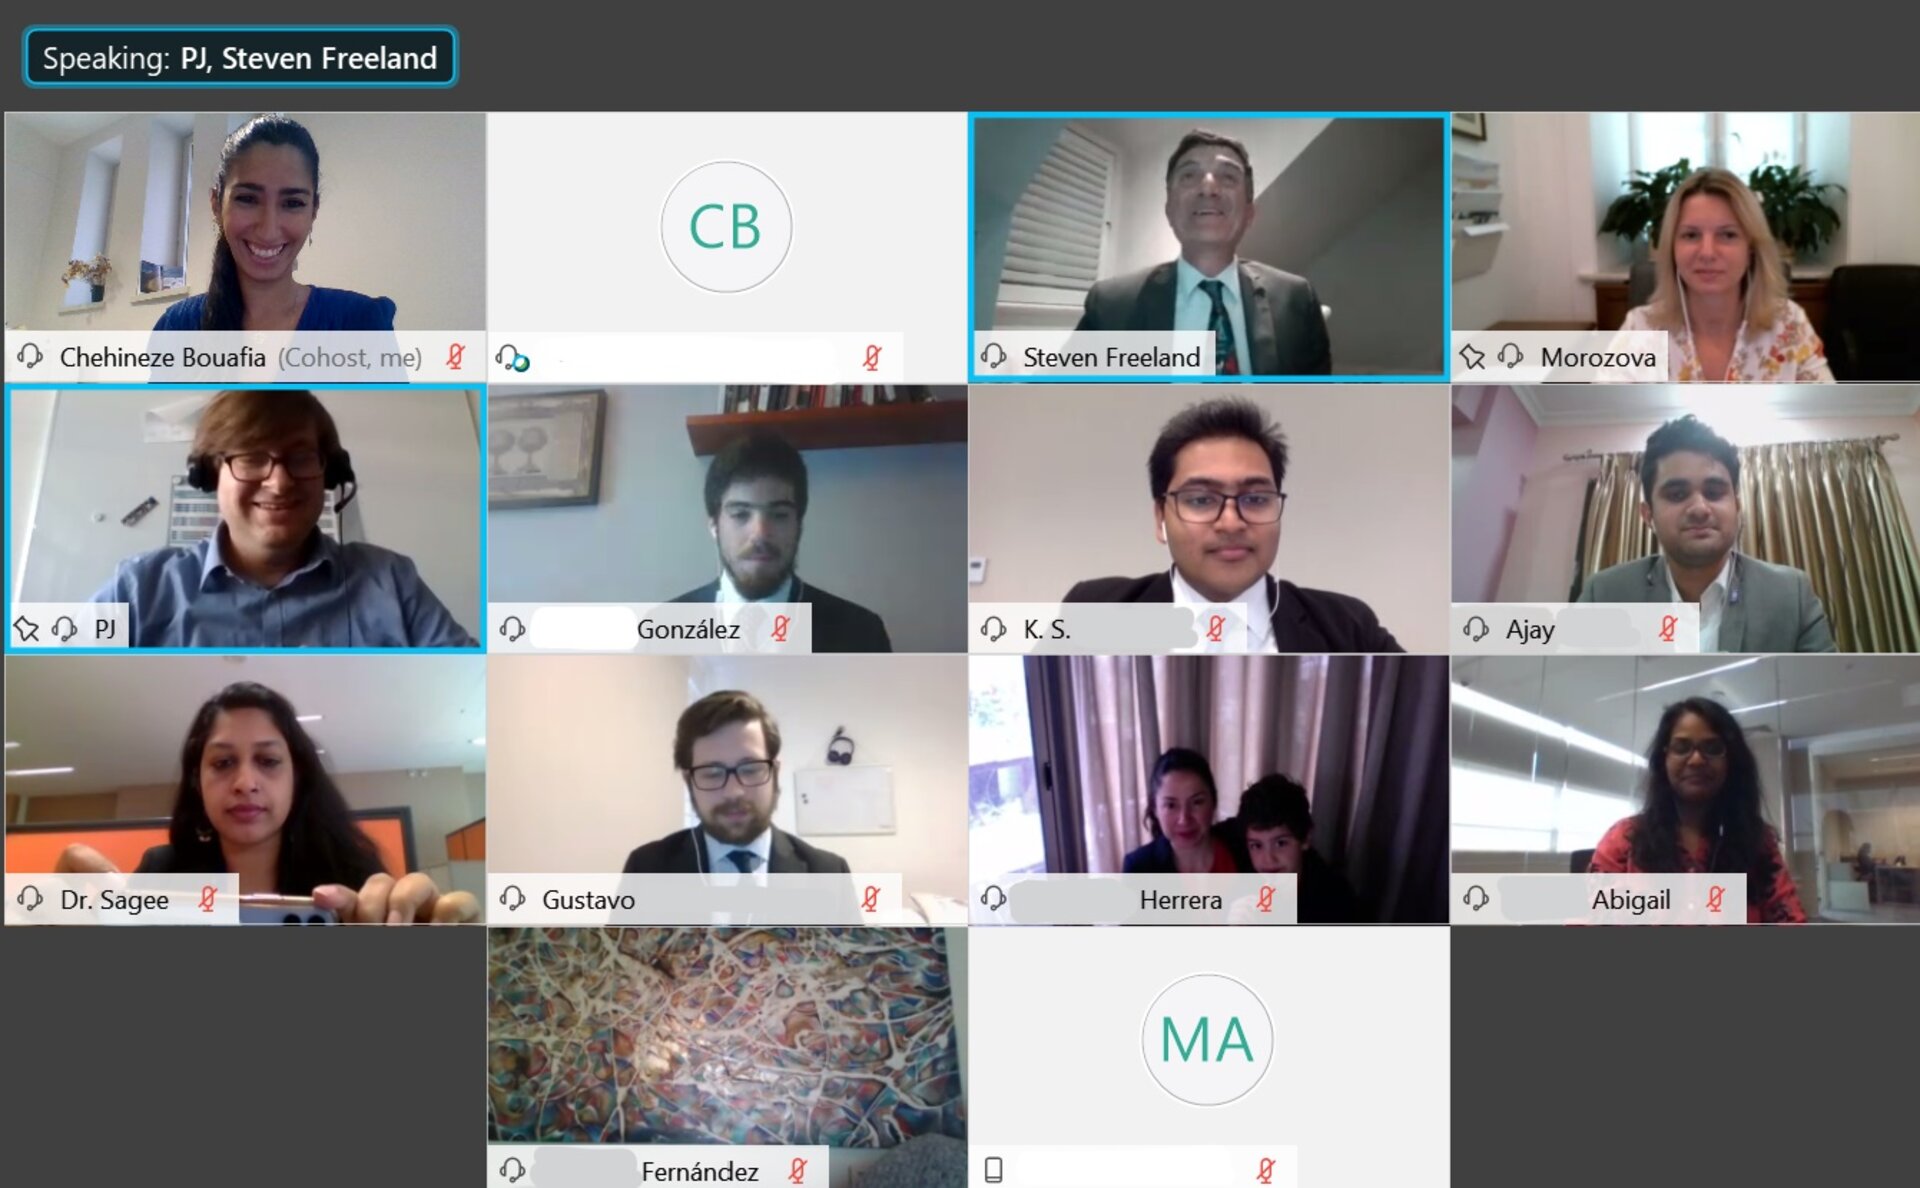
Task: Click headset icon beside Gustavo's name
Action: coord(512,899)
